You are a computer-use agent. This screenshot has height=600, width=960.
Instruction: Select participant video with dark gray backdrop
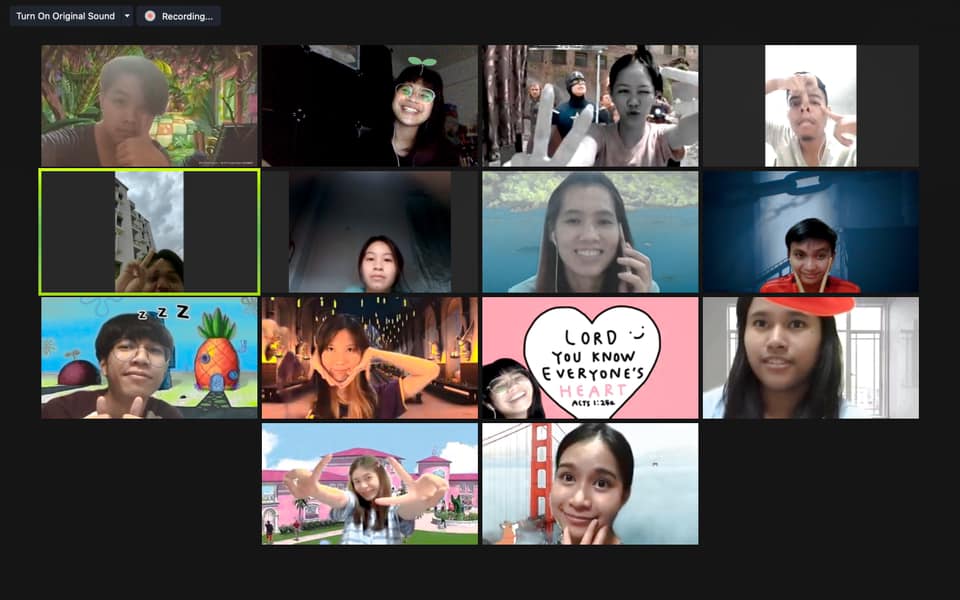[x=370, y=232]
